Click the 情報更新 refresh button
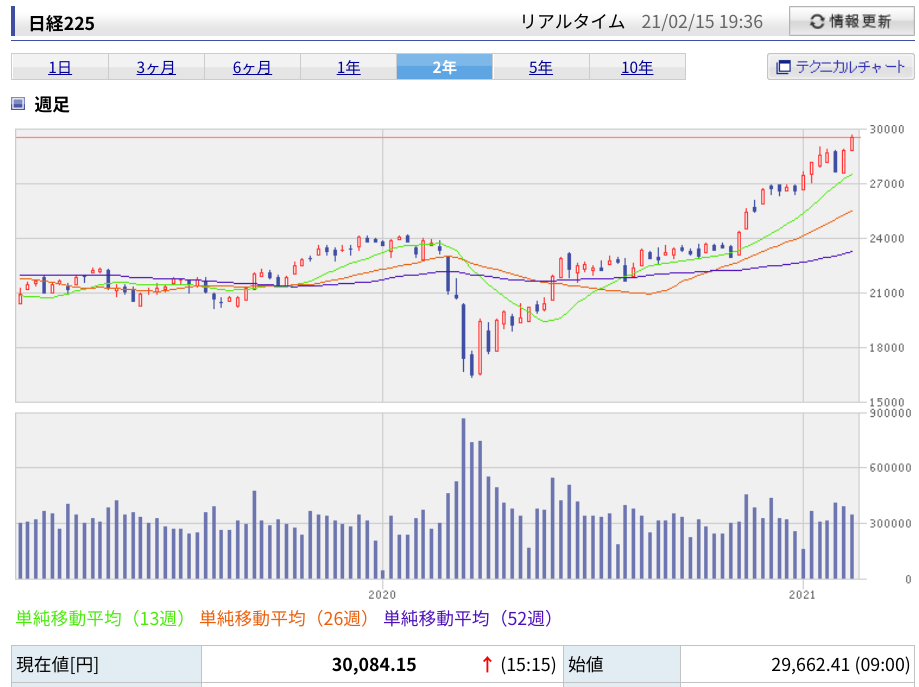Image resolution: width=919 pixels, height=687 pixels. [851, 22]
